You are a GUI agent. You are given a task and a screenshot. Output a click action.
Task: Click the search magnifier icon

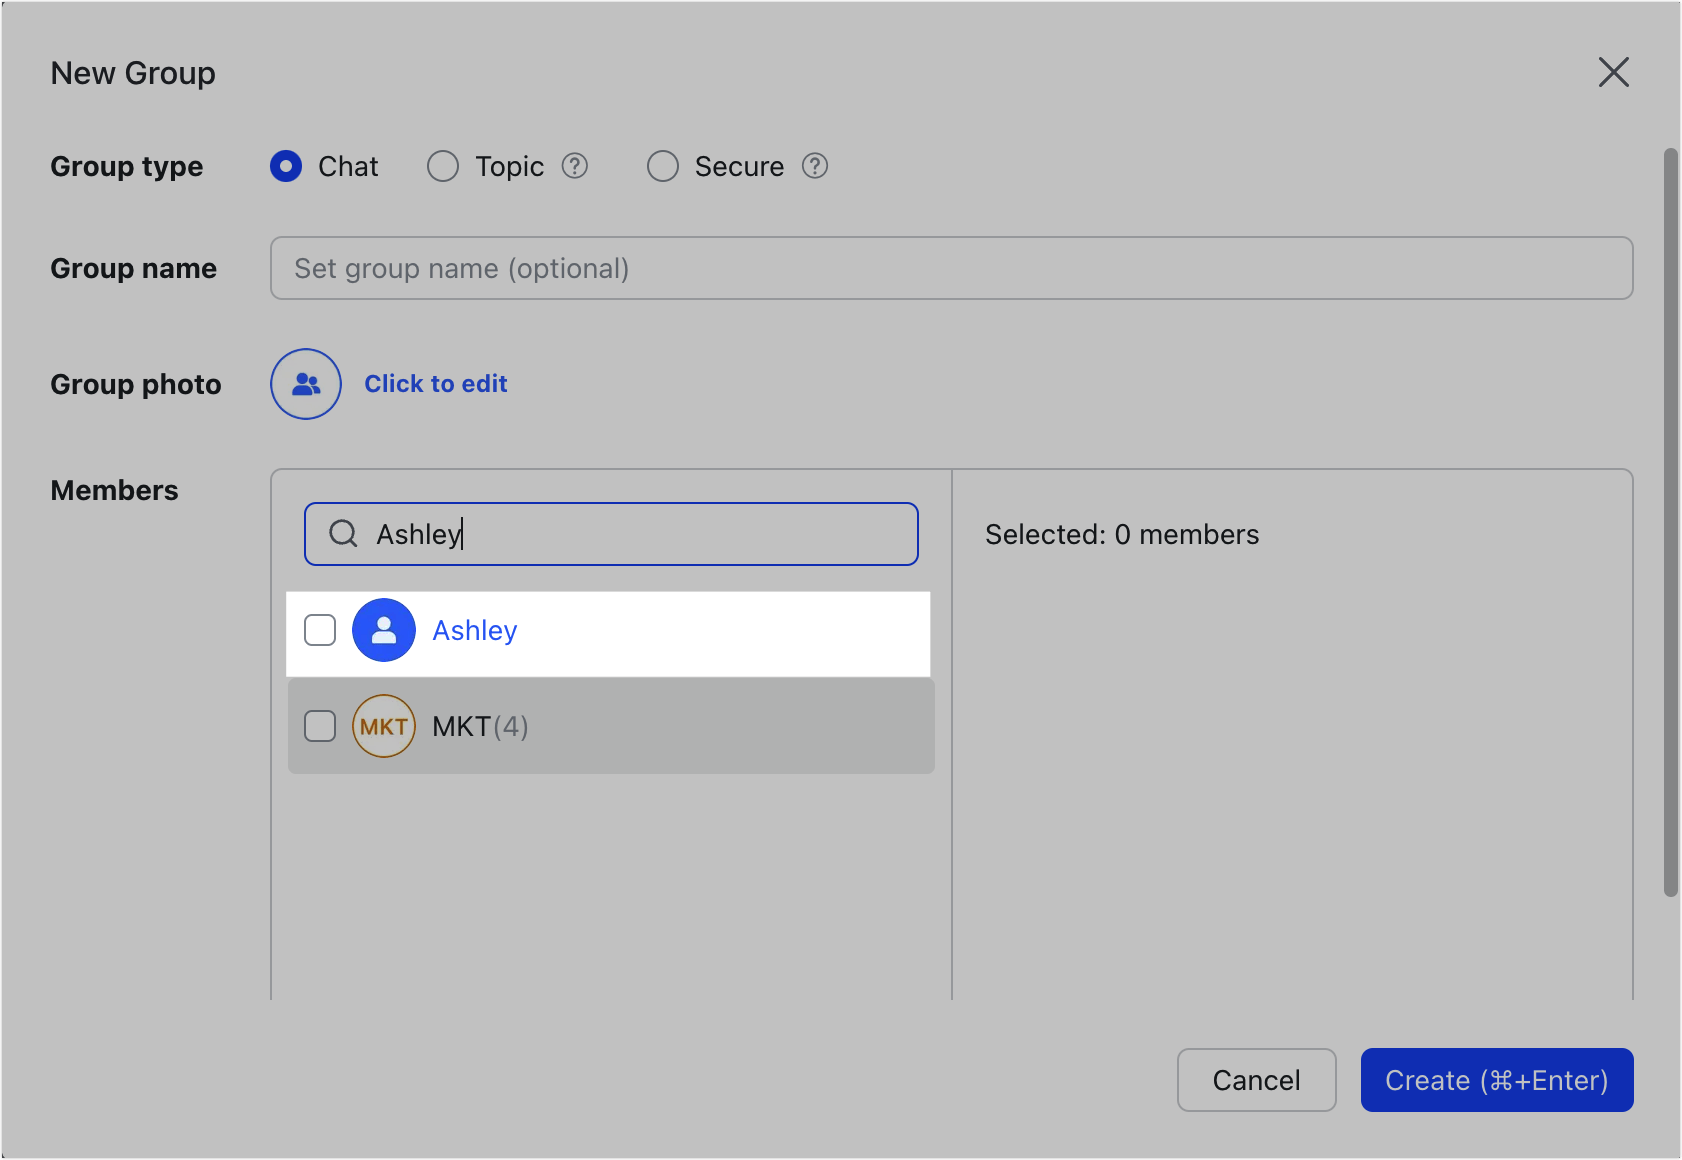click(x=343, y=534)
